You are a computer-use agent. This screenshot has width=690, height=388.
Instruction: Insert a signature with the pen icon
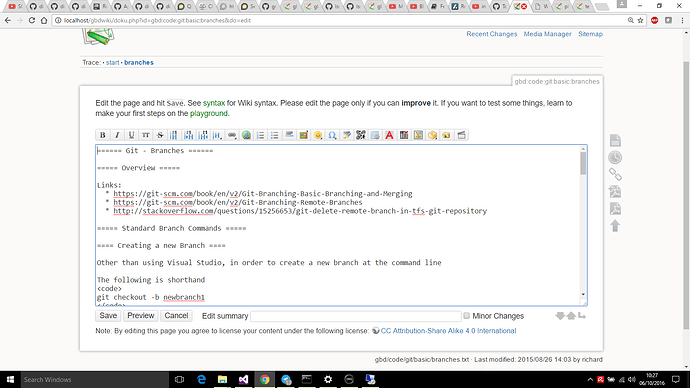pos(346,135)
